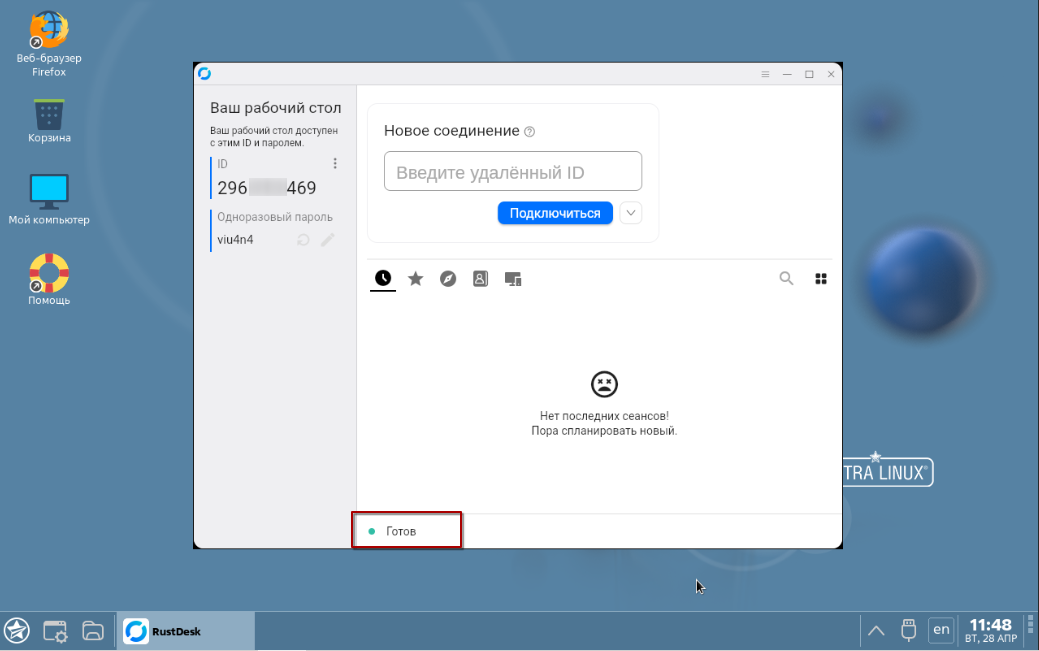The width and height of the screenshot is (1039, 651).
Task: Expand the system tray hidden icons arrow
Action: coord(876,630)
